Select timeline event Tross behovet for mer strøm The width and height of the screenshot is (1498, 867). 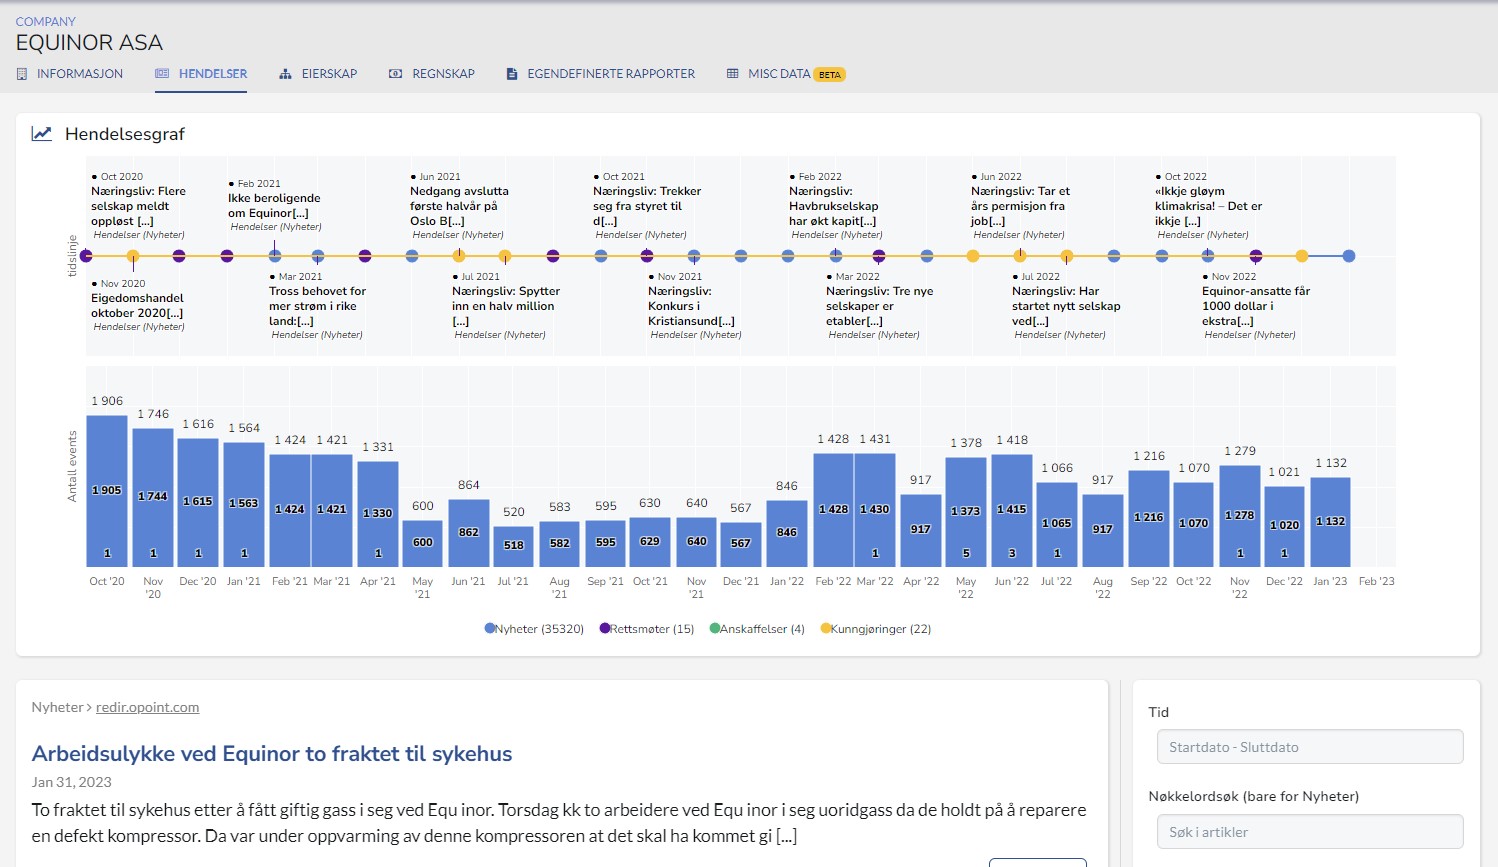tap(317, 306)
